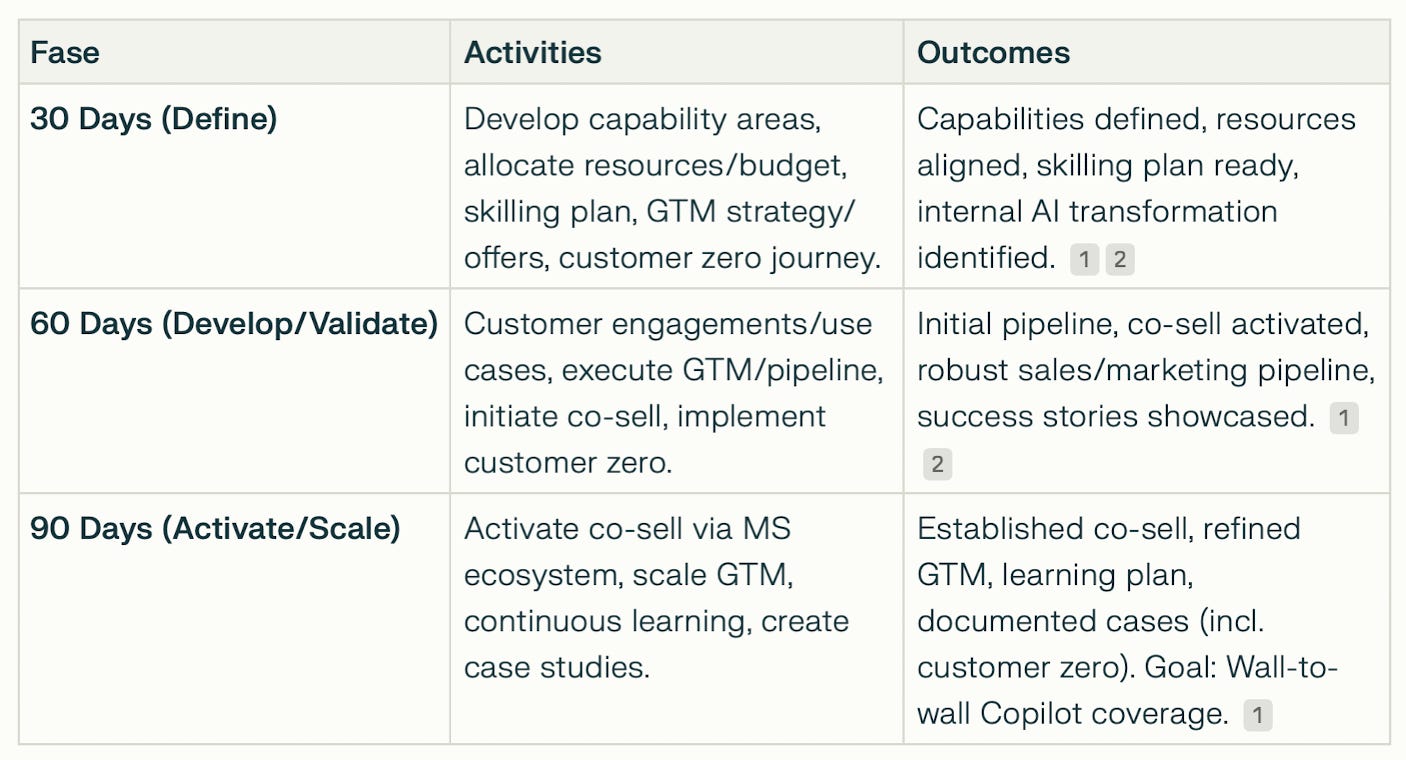Click citation badge 2 in 30 Days outcomes
This screenshot has height=760, width=1406.
[x=1119, y=261]
